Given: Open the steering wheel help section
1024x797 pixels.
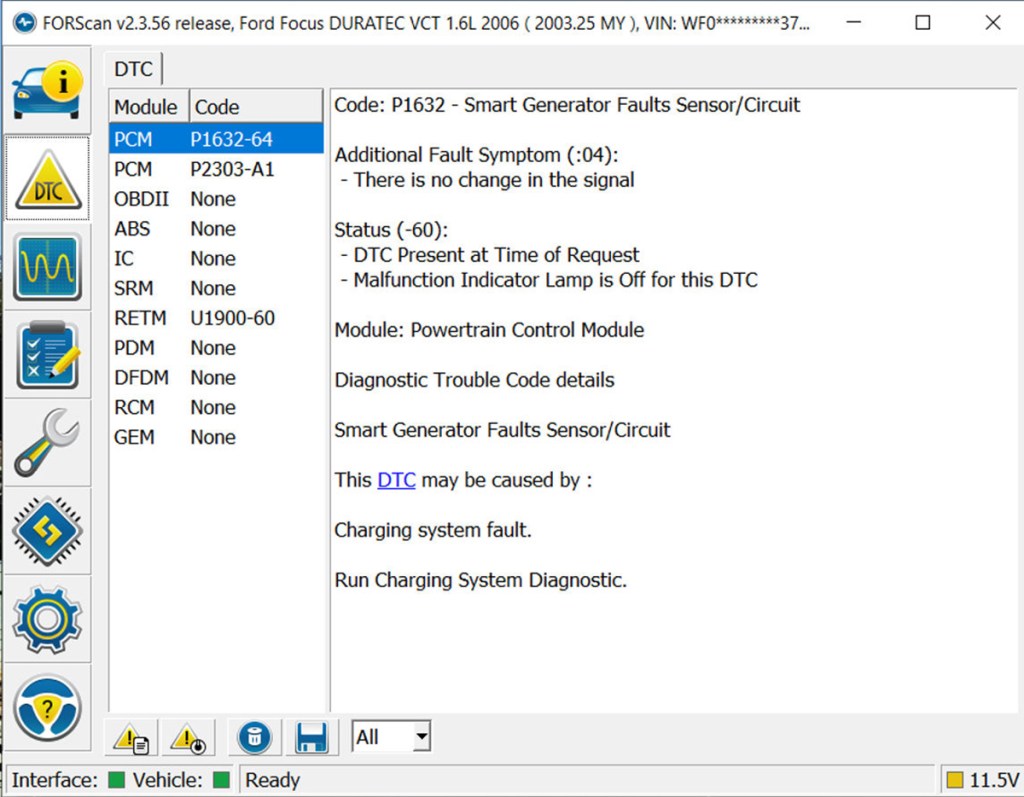Looking at the screenshot, I should pyautogui.click(x=47, y=706).
